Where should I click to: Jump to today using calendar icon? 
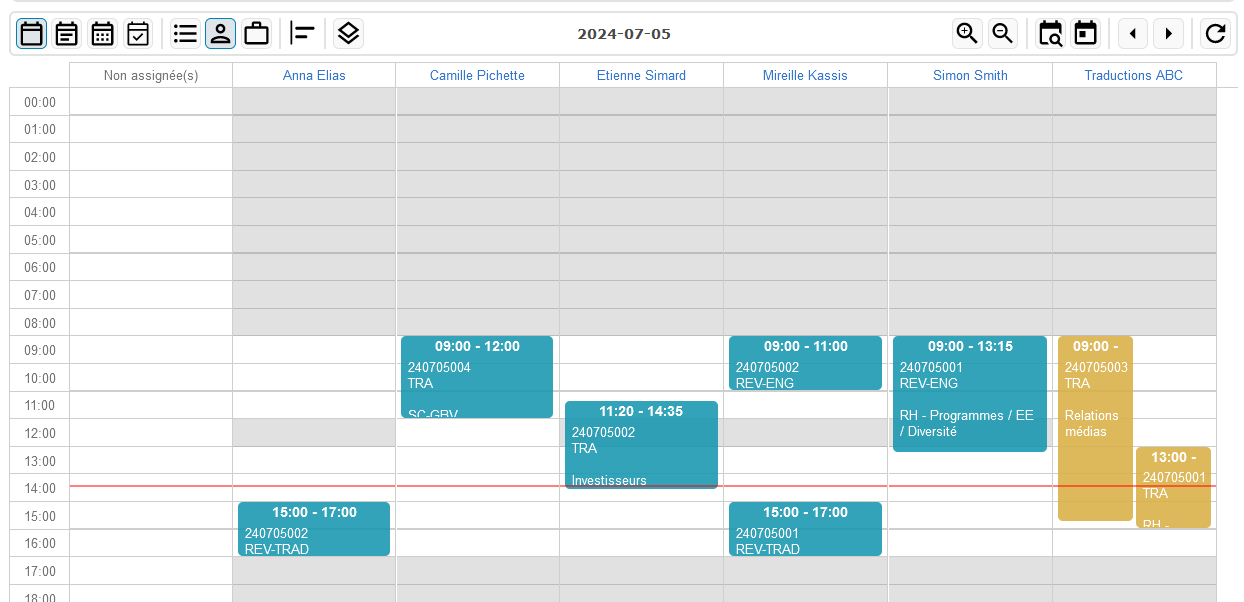tap(1085, 34)
